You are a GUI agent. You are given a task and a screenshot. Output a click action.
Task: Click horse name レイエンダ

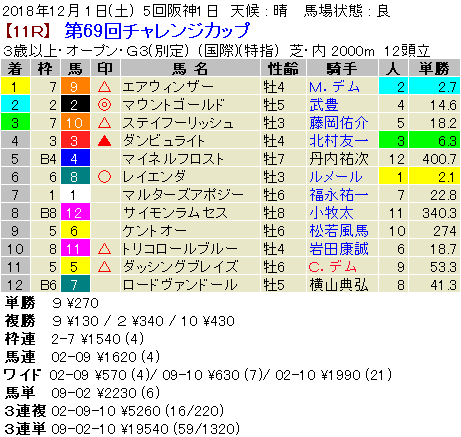(154, 177)
